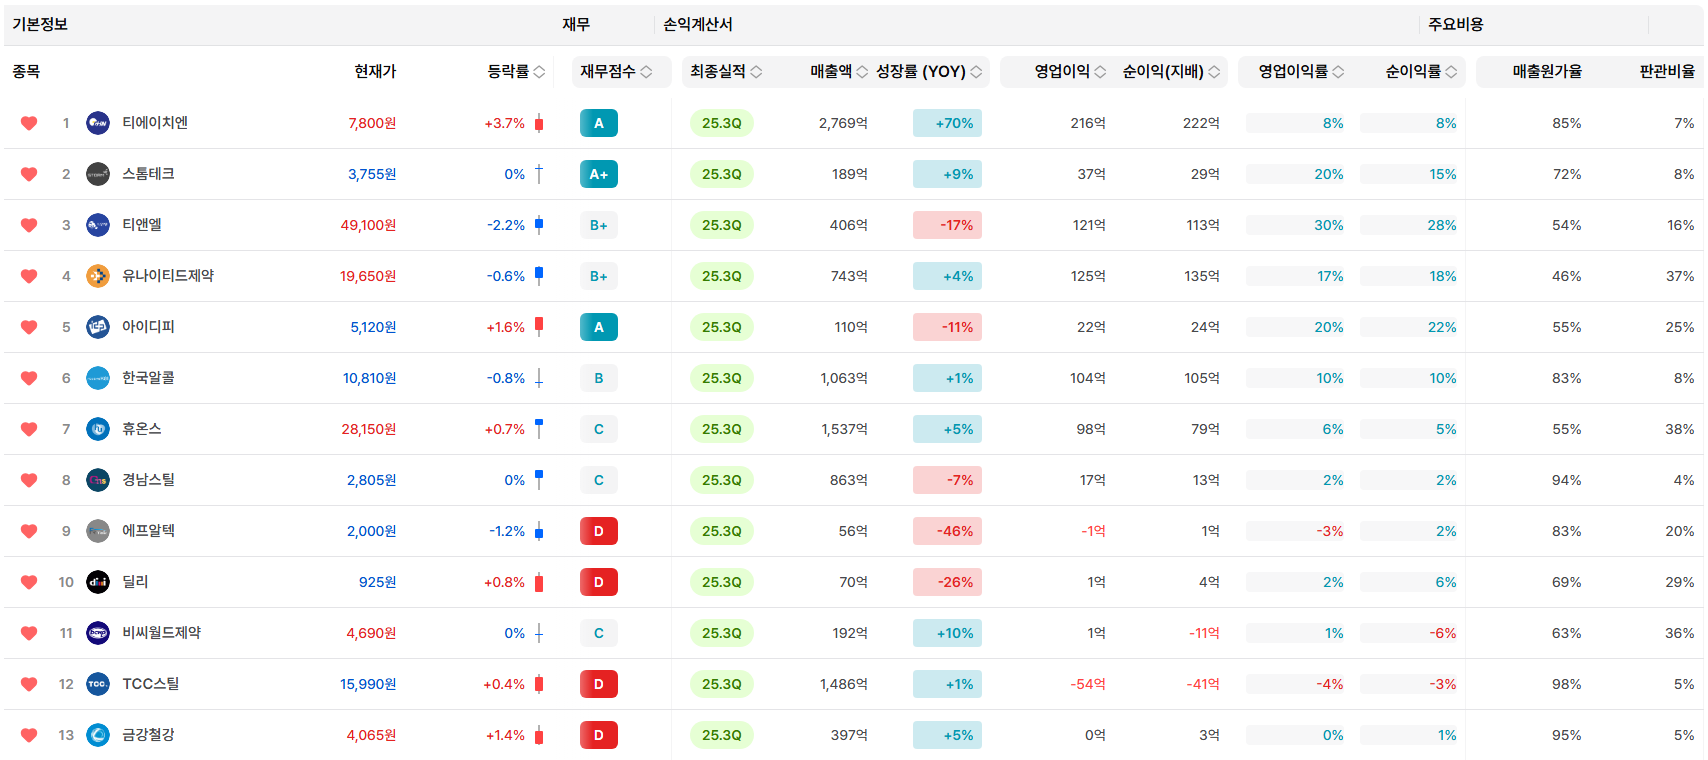Click the 유나이티드제약 orange logo icon

(x=98, y=276)
